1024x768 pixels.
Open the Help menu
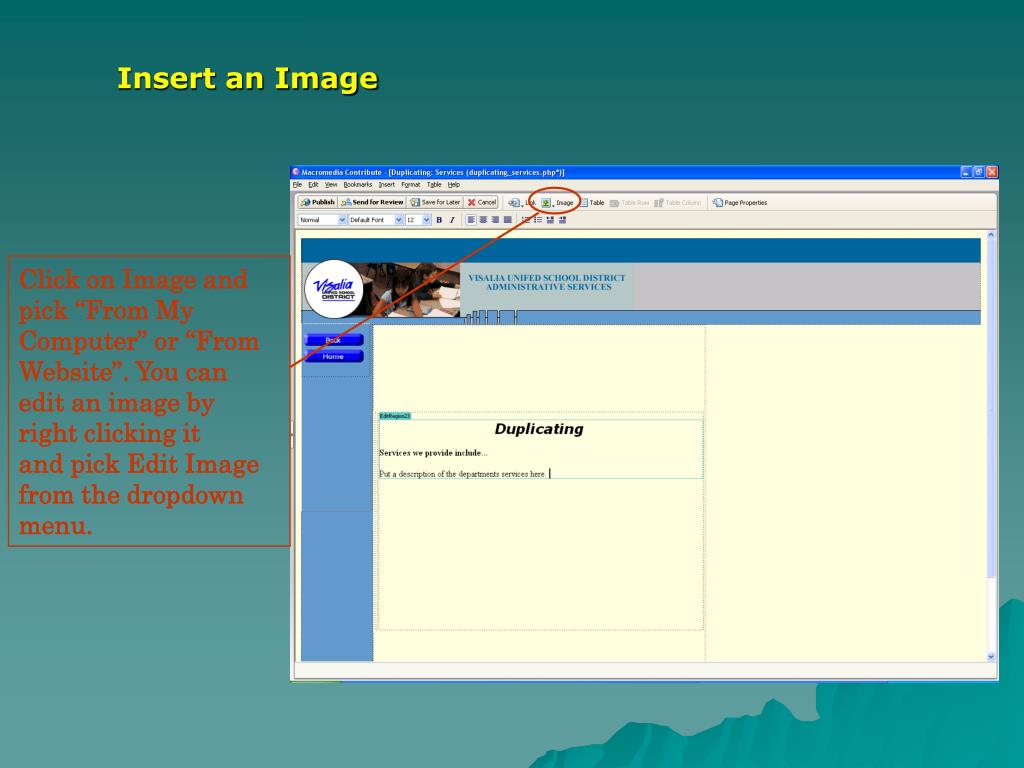(454, 185)
